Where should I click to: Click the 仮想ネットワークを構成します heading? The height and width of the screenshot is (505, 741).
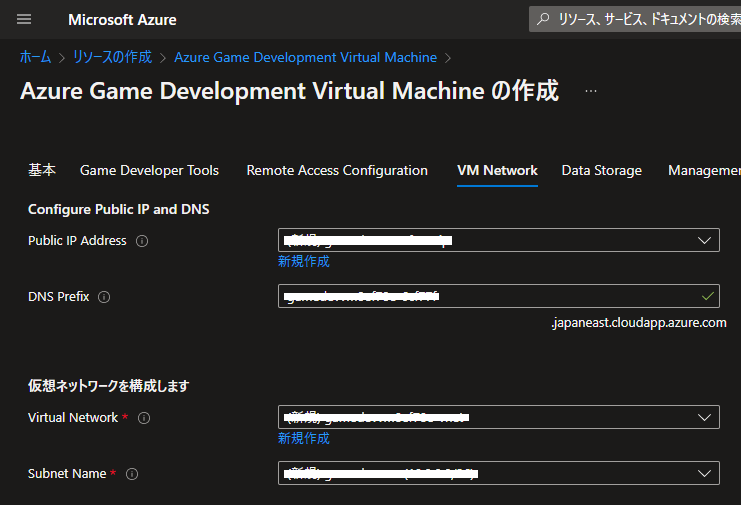click(x=108, y=386)
